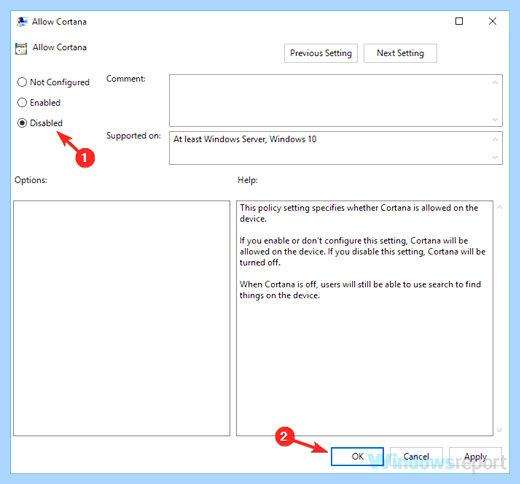Cancel the Allow Cortana dialog
The height and width of the screenshot is (484, 520).
point(416,456)
